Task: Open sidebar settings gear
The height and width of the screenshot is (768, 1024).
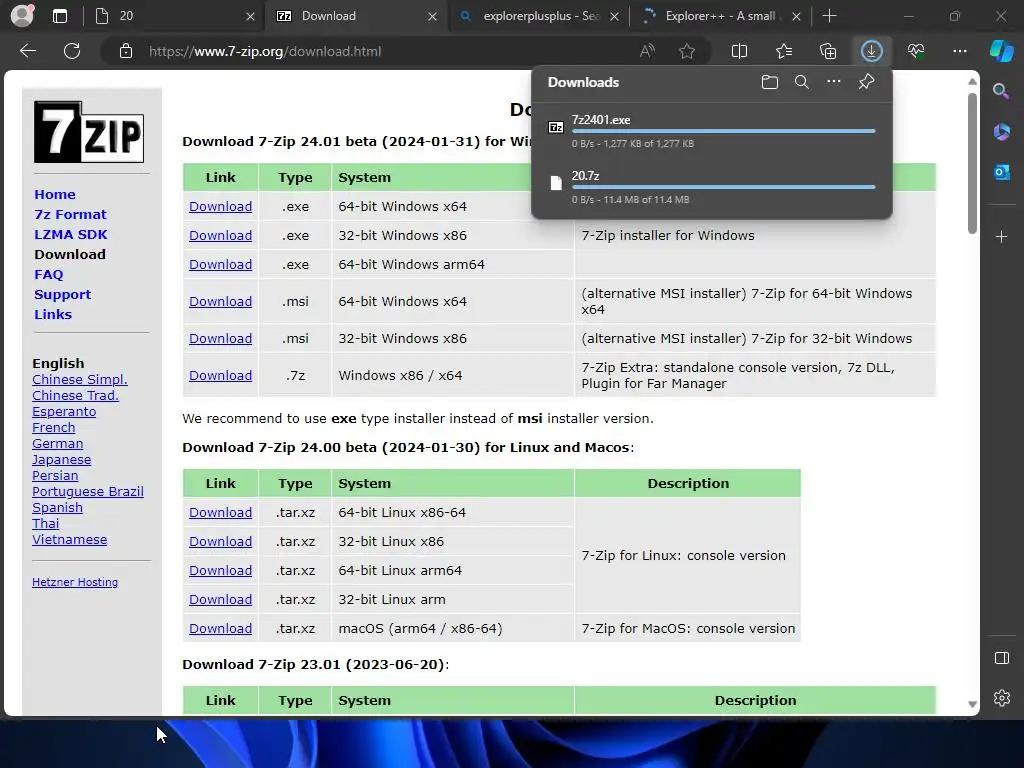Action: 1001,698
